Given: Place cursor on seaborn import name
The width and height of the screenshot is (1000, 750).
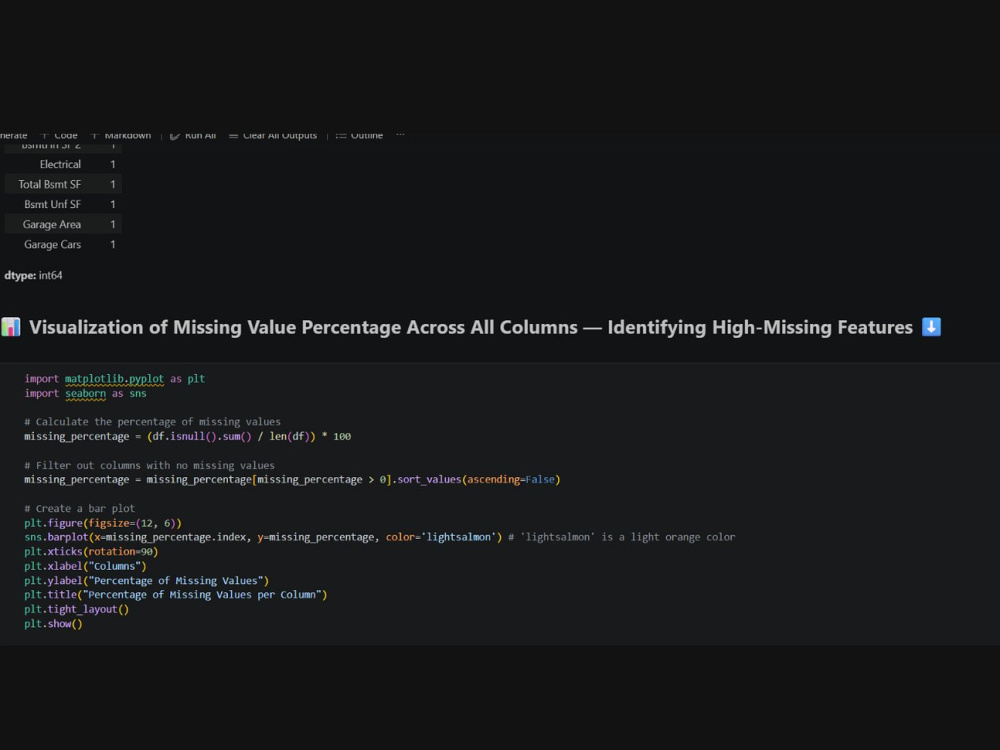Looking at the screenshot, I should coord(85,393).
